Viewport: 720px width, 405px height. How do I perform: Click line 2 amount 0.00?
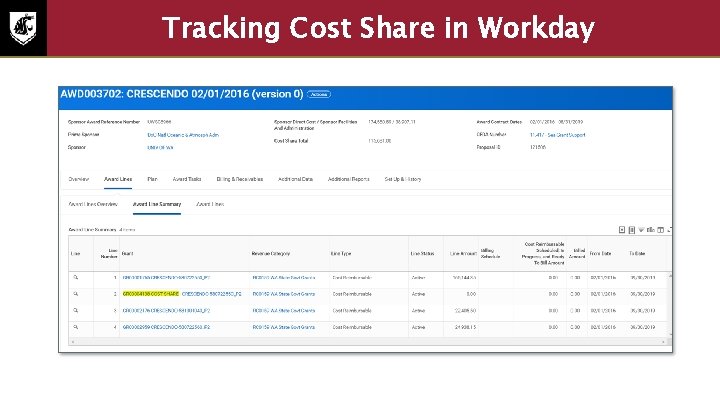pyautogui.click(x=471, y=294)
